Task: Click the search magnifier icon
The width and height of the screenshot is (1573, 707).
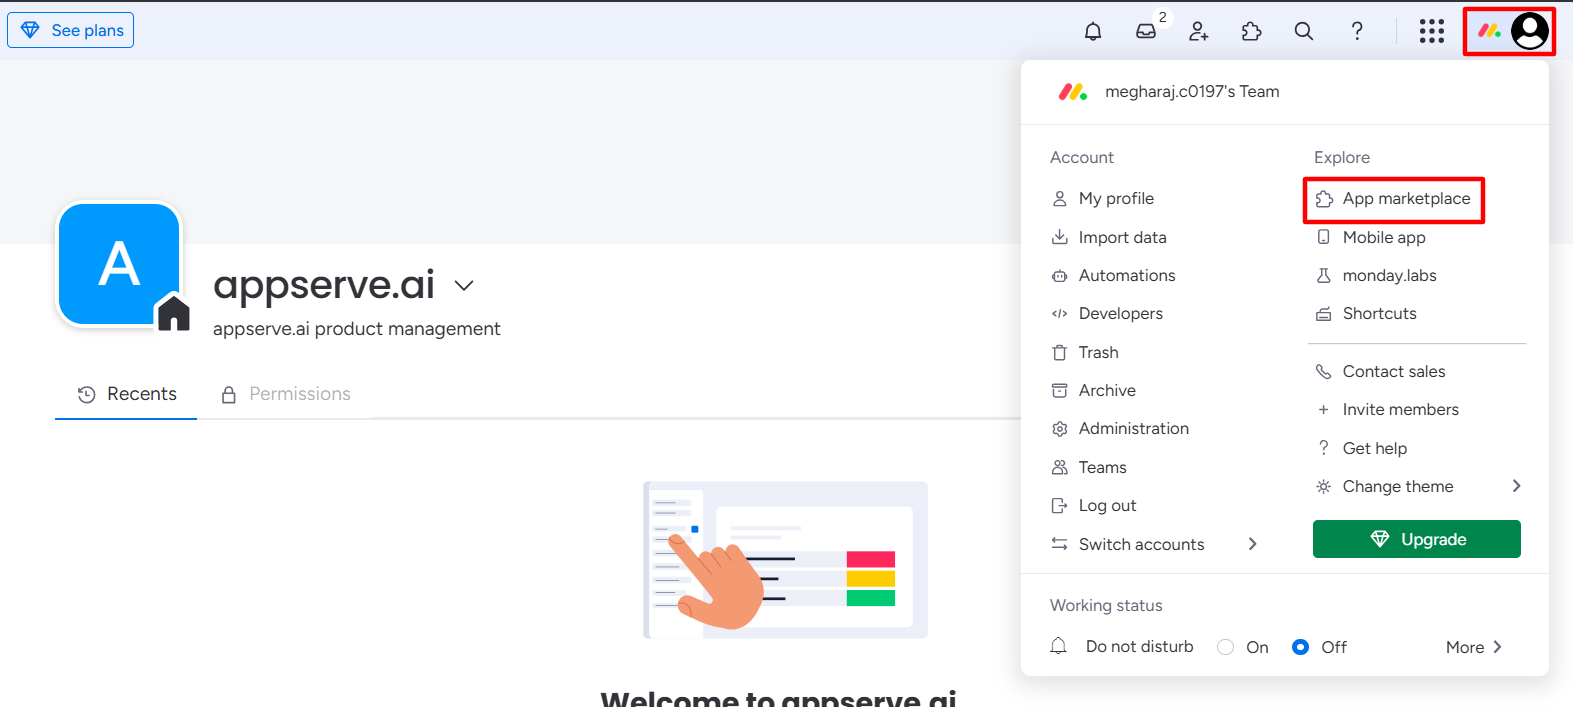Action: click(1304, 31)
